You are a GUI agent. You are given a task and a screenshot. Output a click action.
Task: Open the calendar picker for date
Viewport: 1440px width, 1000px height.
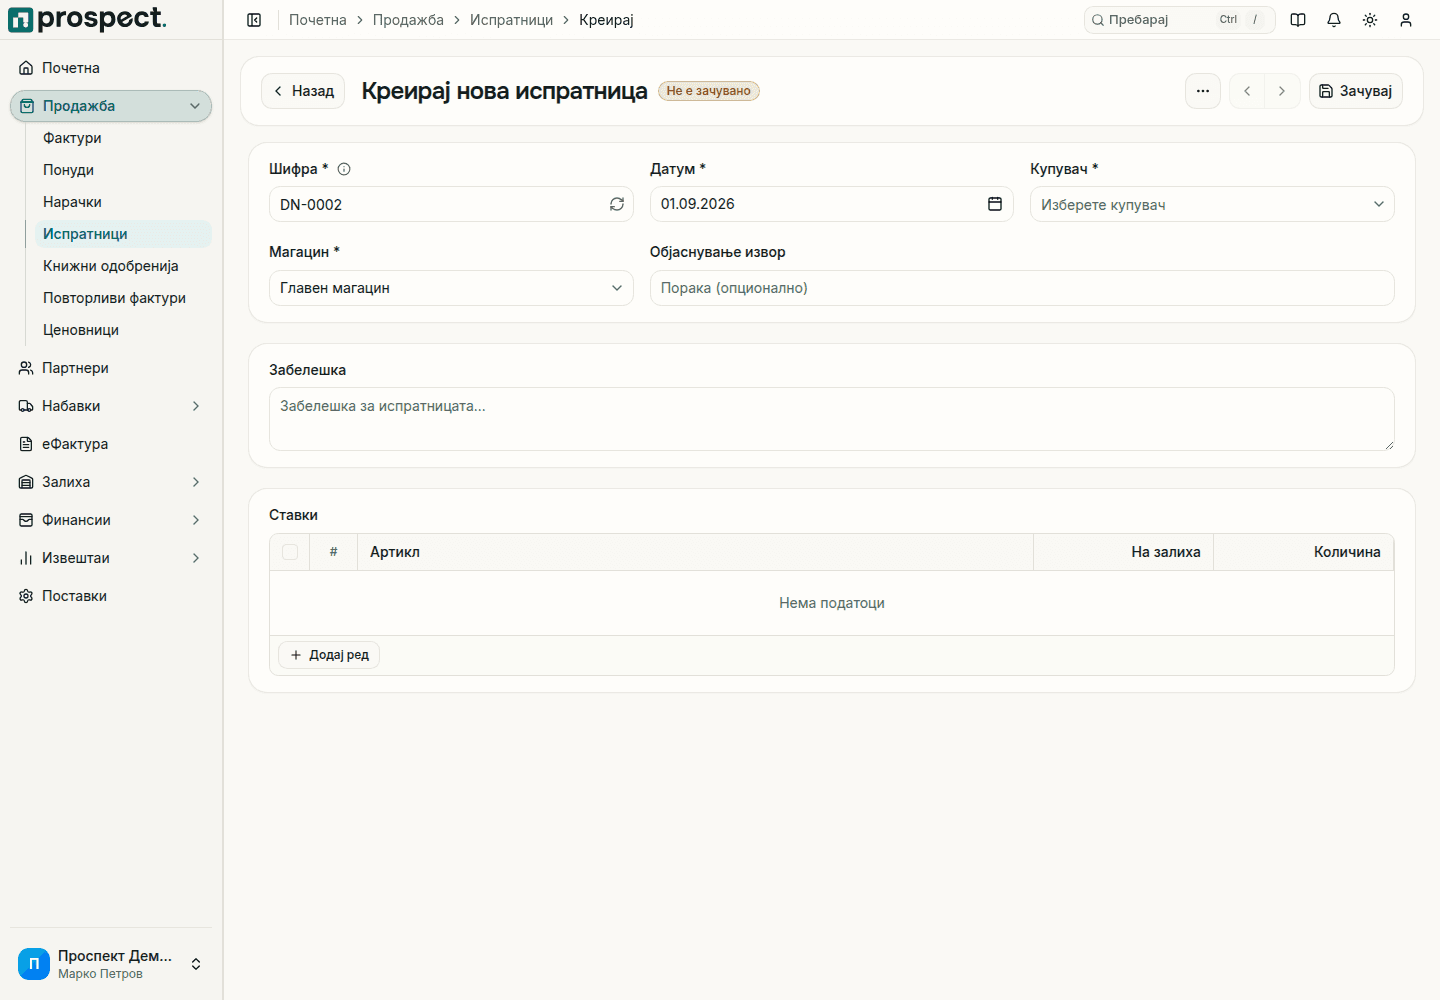click(x=995, y=204)
